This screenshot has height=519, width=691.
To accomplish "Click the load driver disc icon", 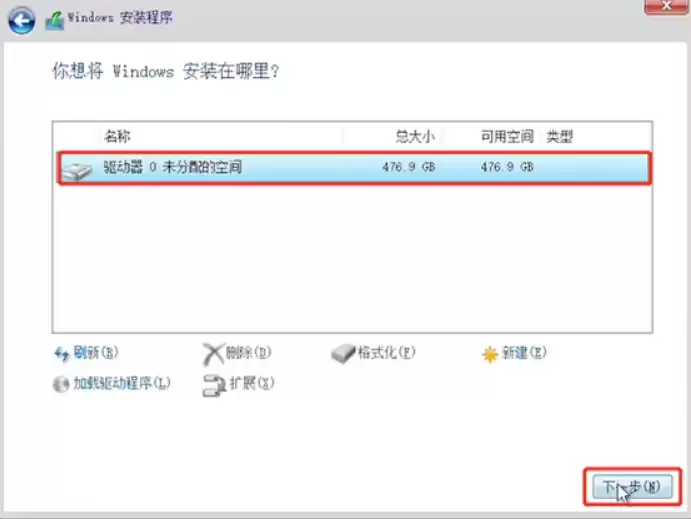I will 61,384.
